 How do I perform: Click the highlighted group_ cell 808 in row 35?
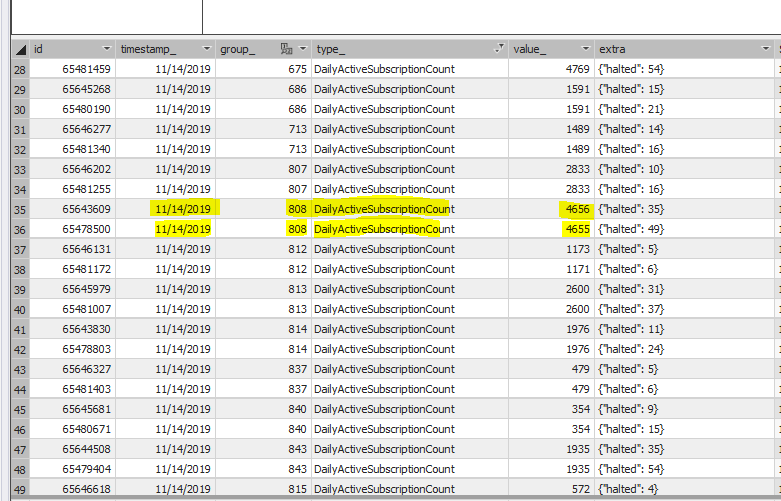point(296,209)
